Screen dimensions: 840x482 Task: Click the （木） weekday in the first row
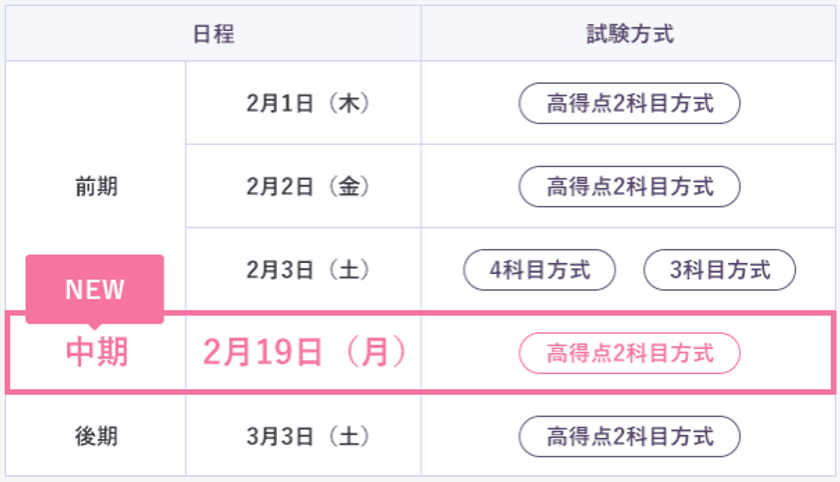tap(347, 103)
